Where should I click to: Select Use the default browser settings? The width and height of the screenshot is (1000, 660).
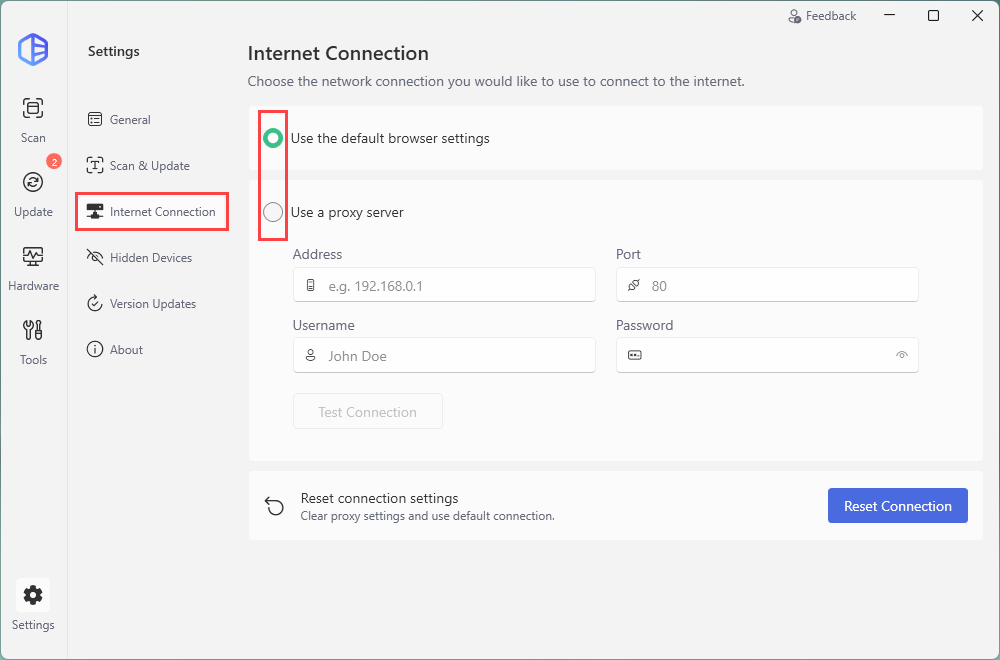273,138
